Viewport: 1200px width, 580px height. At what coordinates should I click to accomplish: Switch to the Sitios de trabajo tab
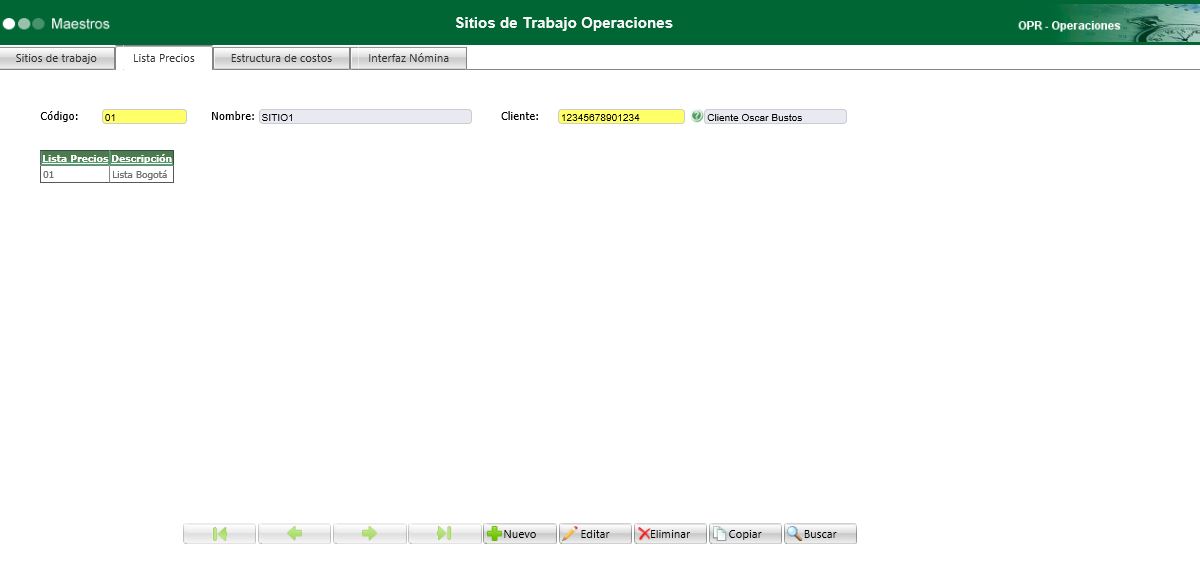click(56, 58)
